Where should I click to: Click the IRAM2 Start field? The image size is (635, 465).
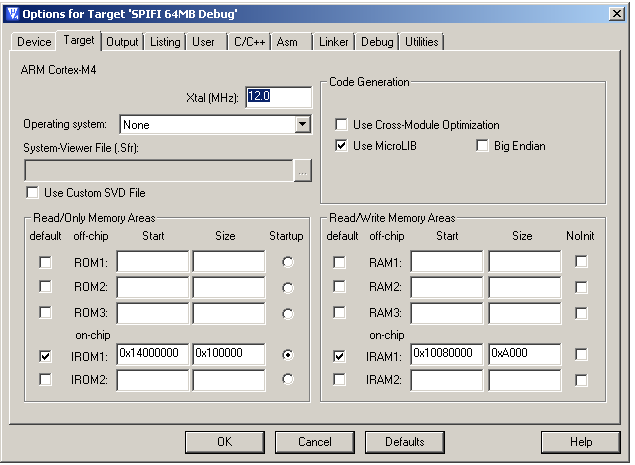point(447,380)
